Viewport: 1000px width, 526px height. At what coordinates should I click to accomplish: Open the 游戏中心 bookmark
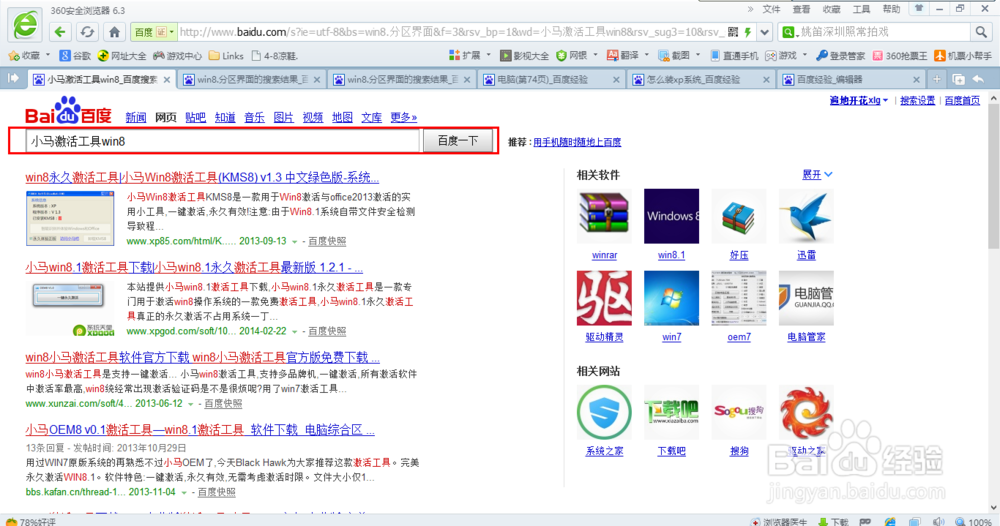(177, 55)
